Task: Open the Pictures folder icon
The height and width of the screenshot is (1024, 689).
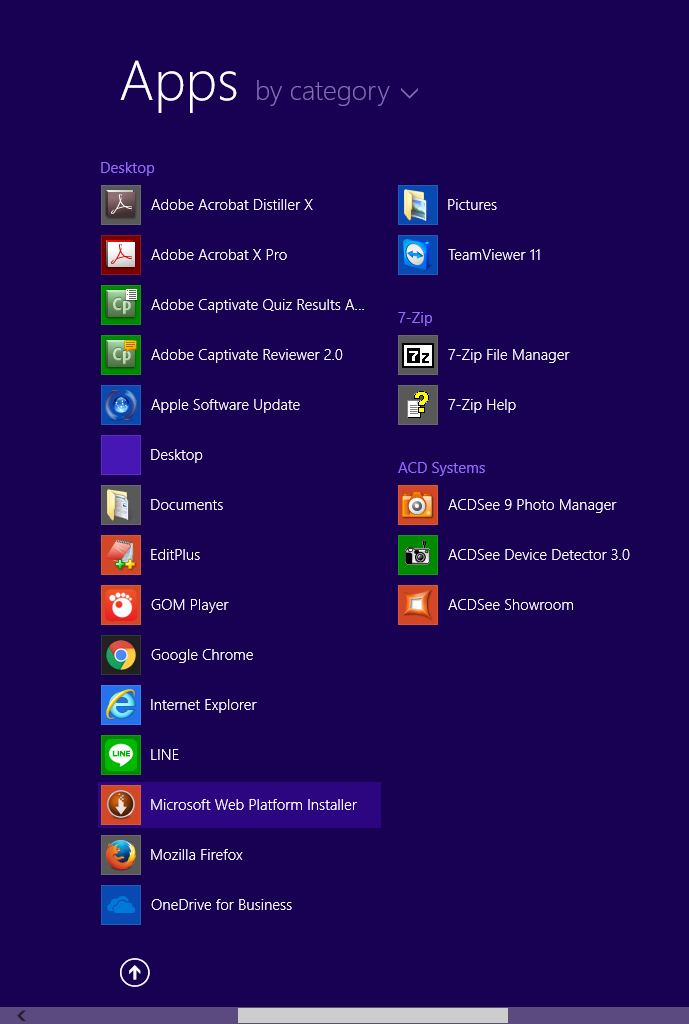Action: point(418,205)
